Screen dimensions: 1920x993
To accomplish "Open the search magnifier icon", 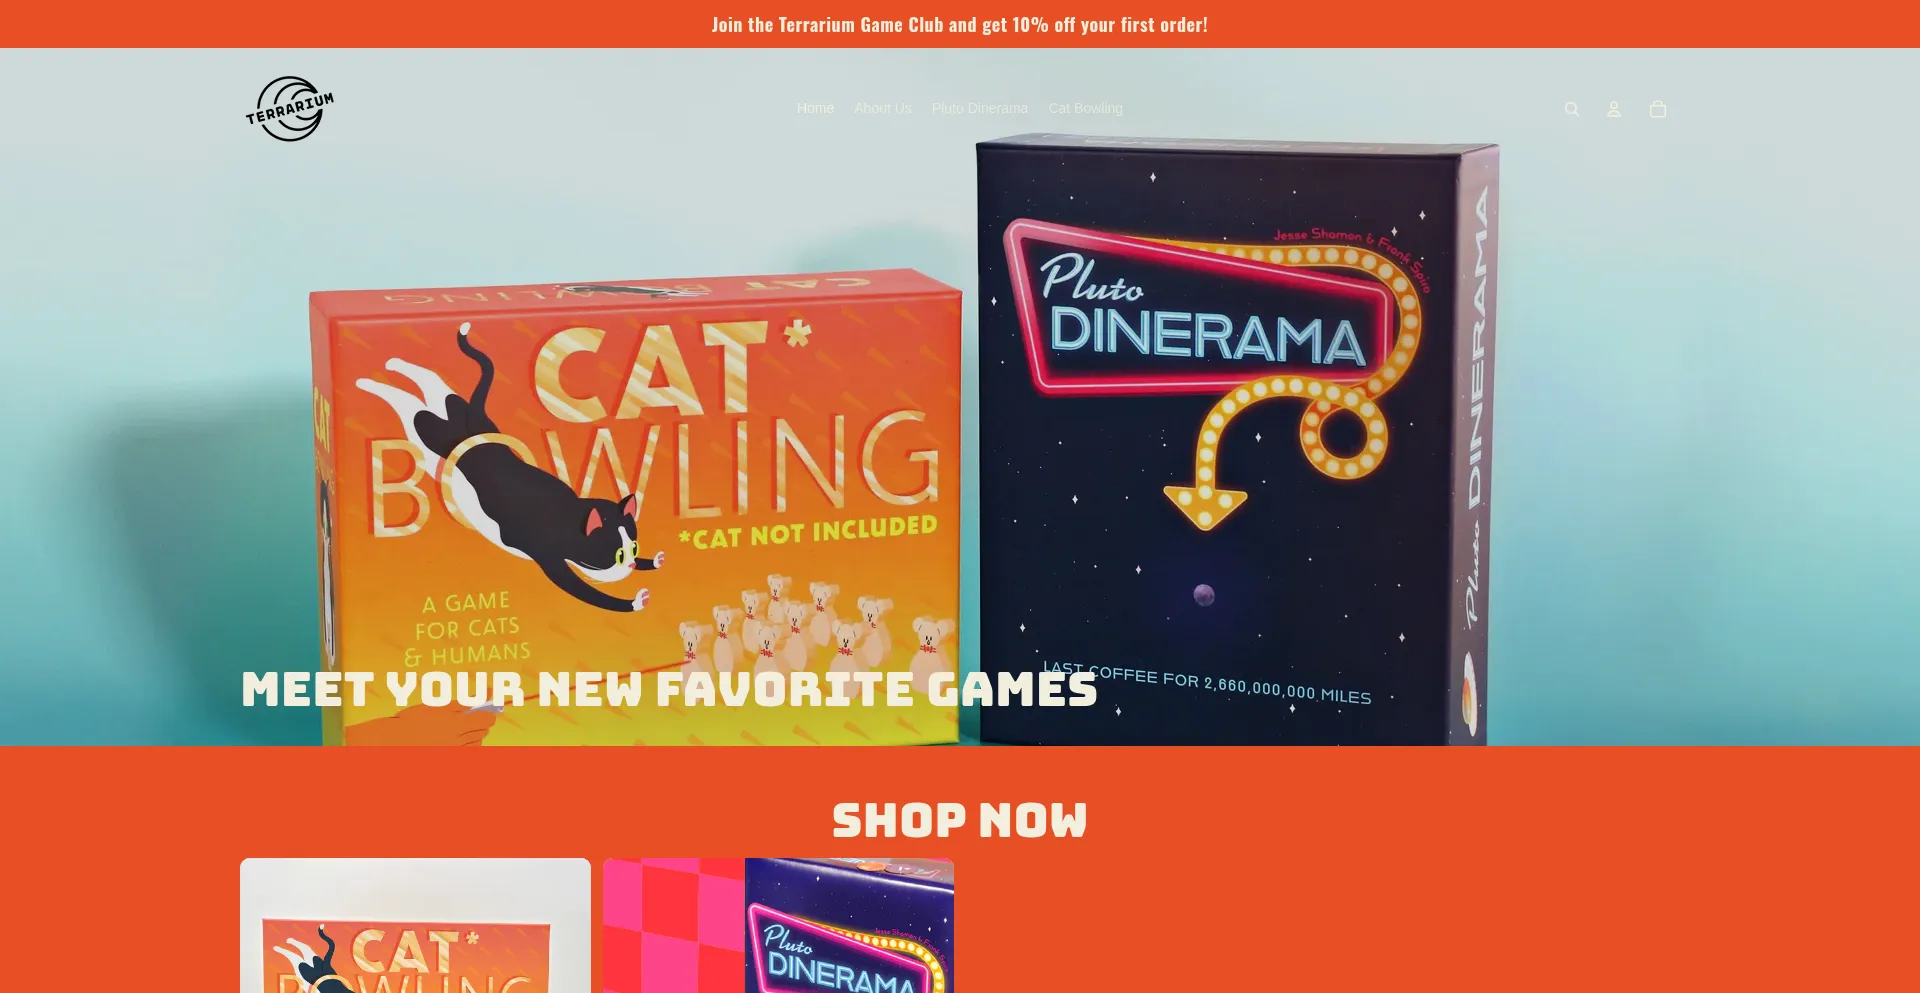I will [x=1572, y=109].
